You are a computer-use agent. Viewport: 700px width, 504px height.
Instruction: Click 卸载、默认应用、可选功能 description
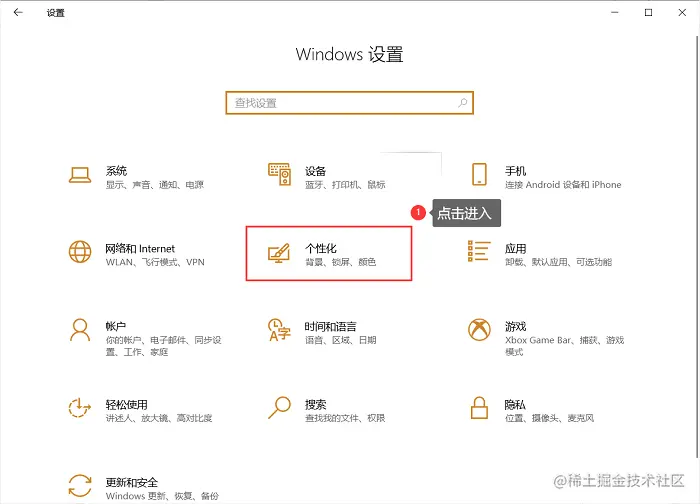pos(558,262)
